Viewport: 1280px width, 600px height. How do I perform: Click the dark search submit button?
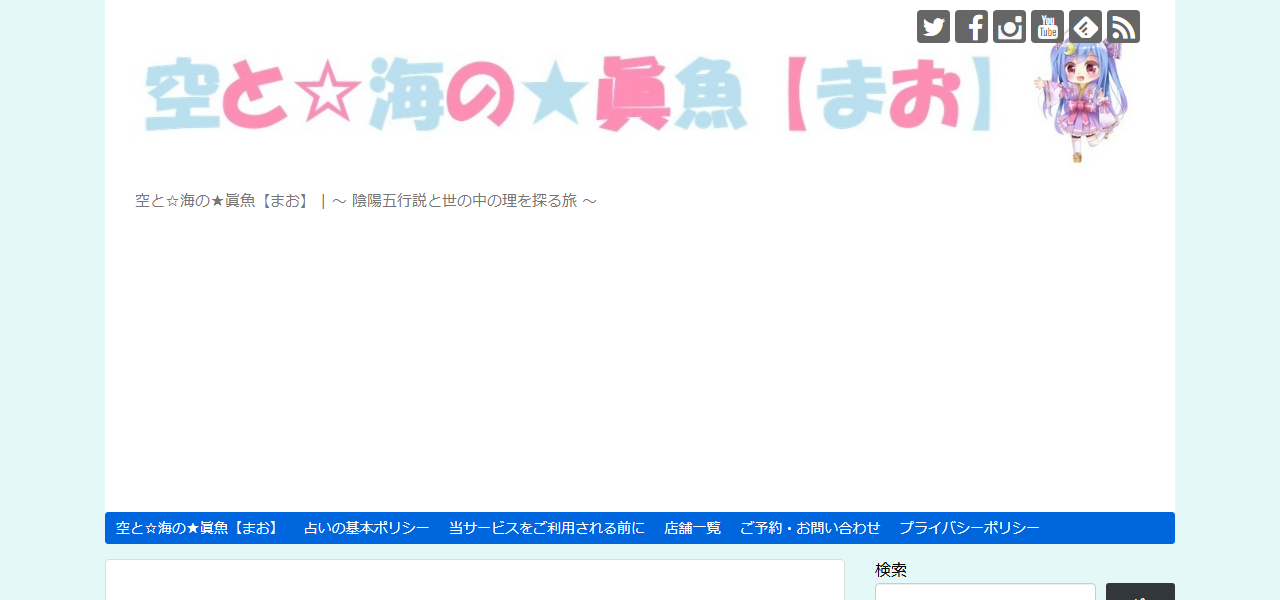pos(1140,592)
